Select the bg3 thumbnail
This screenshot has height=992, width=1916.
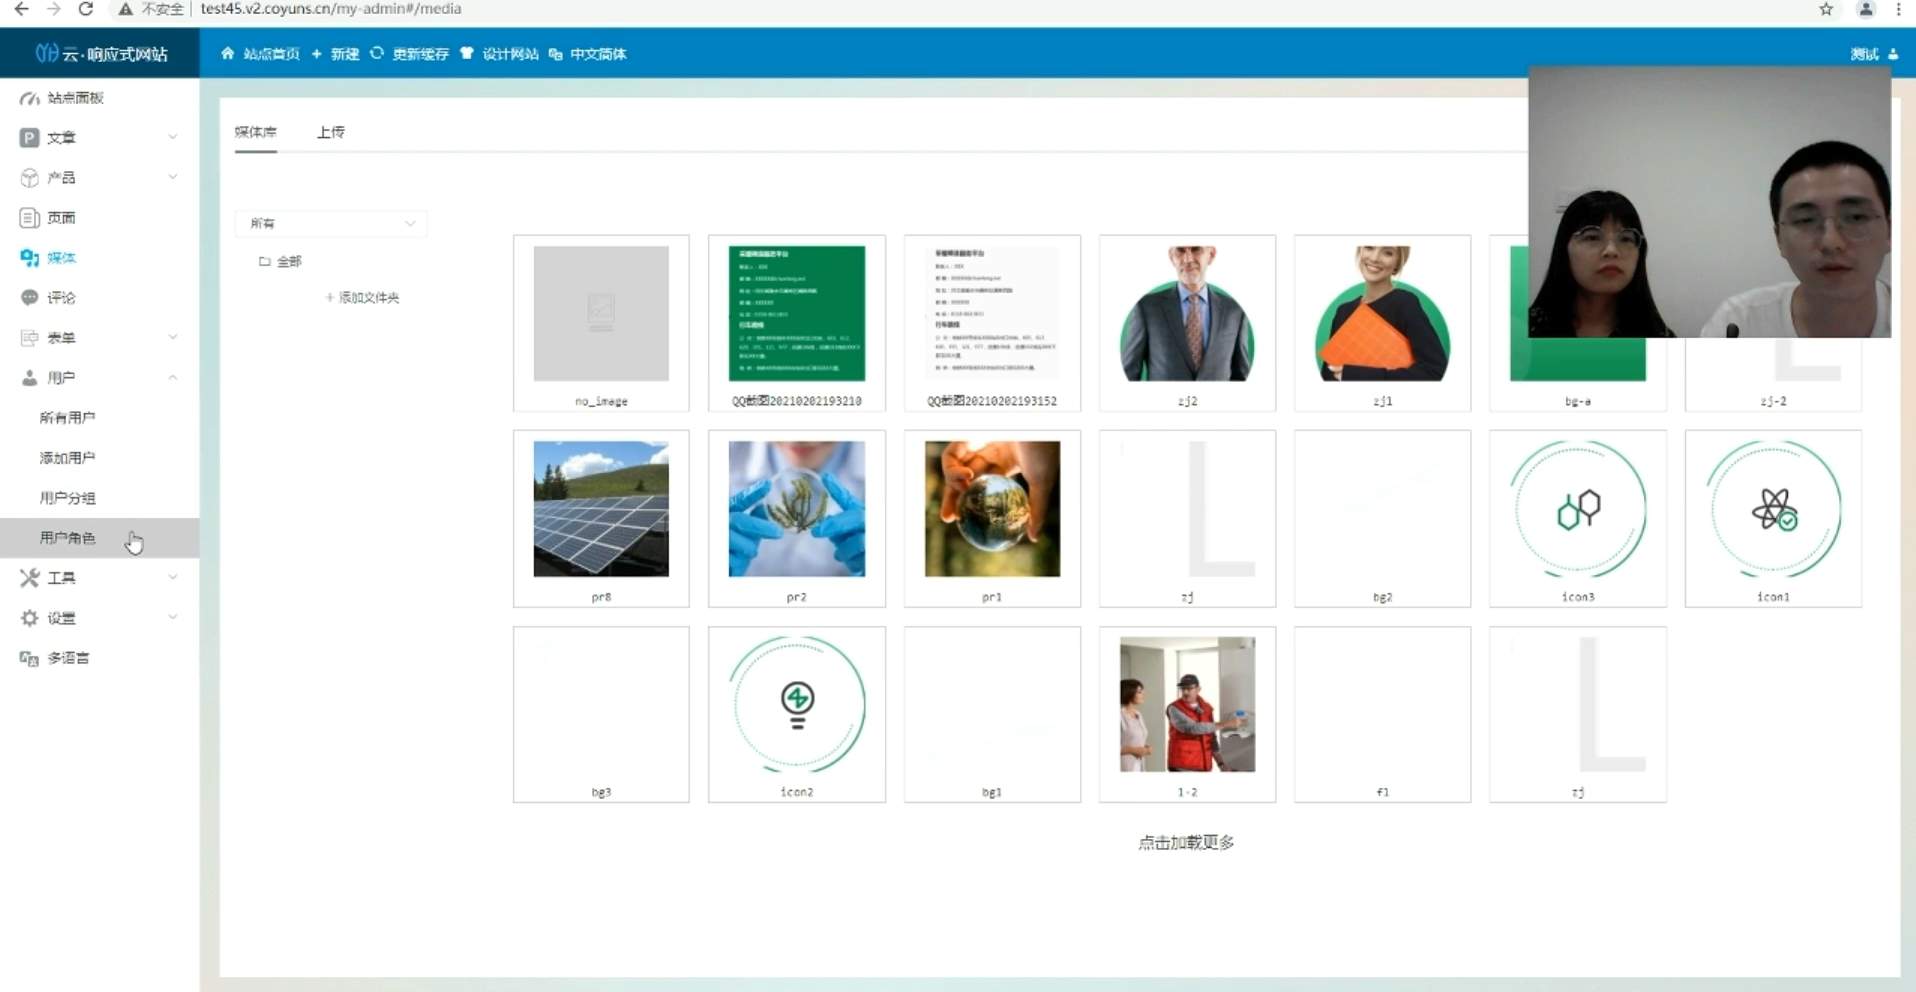pyautogui.click(x=601, y=714)
